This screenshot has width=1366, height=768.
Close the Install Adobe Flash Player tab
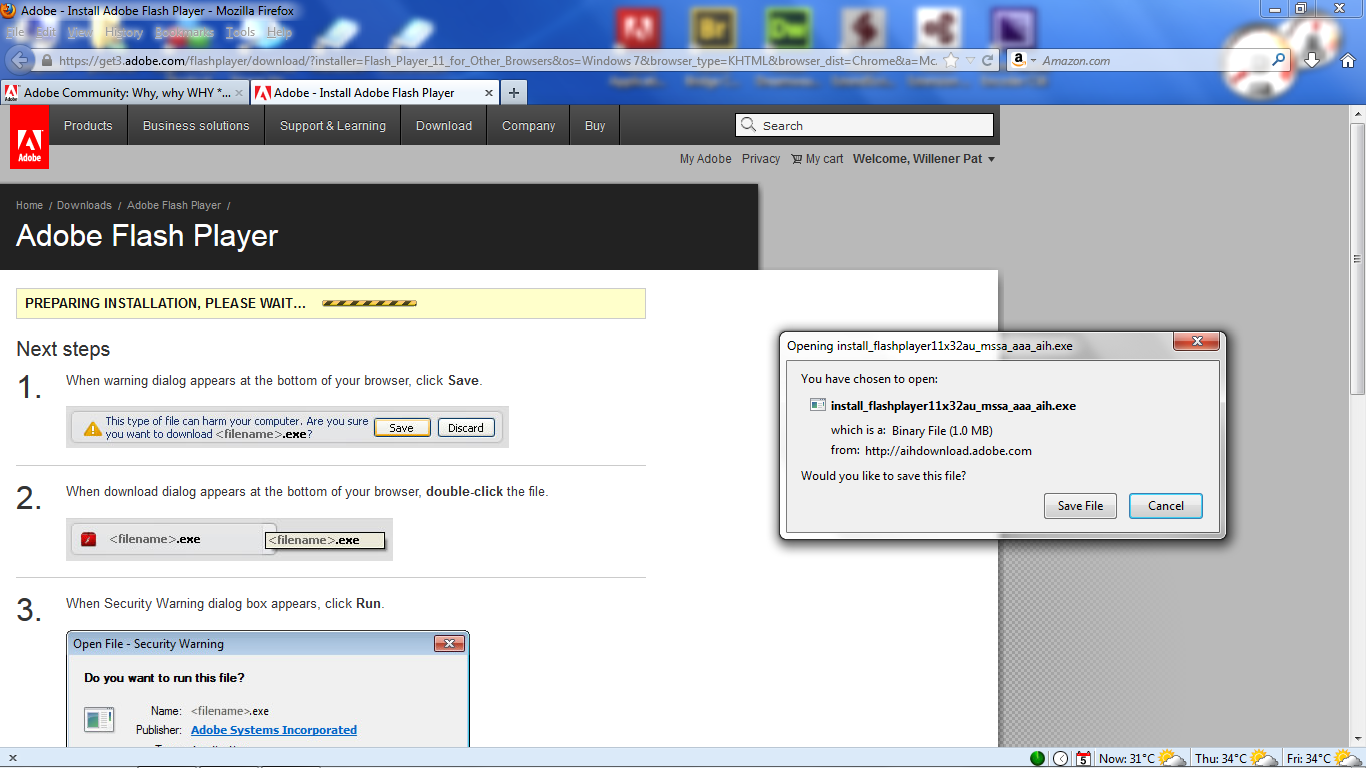pyautogui.click(x=489, y=93)
